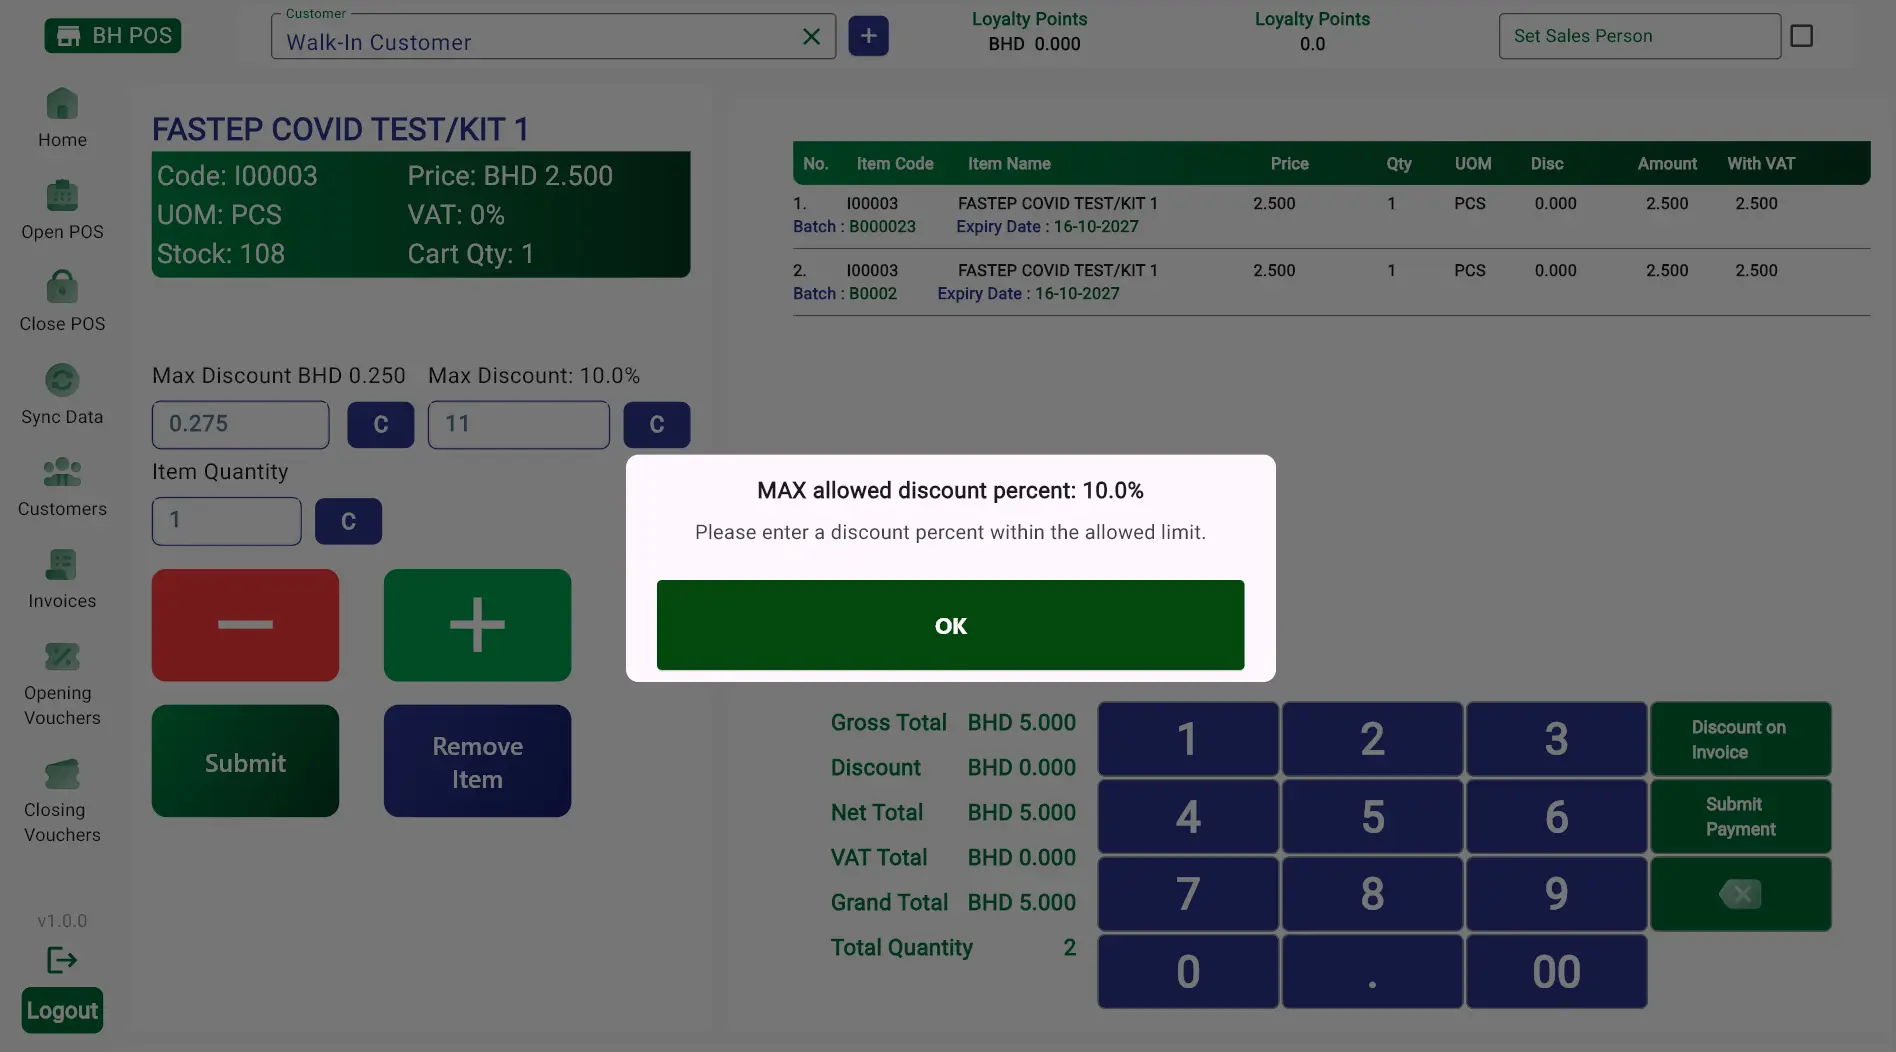Clear the discount amount field

(x=380, y=424)
